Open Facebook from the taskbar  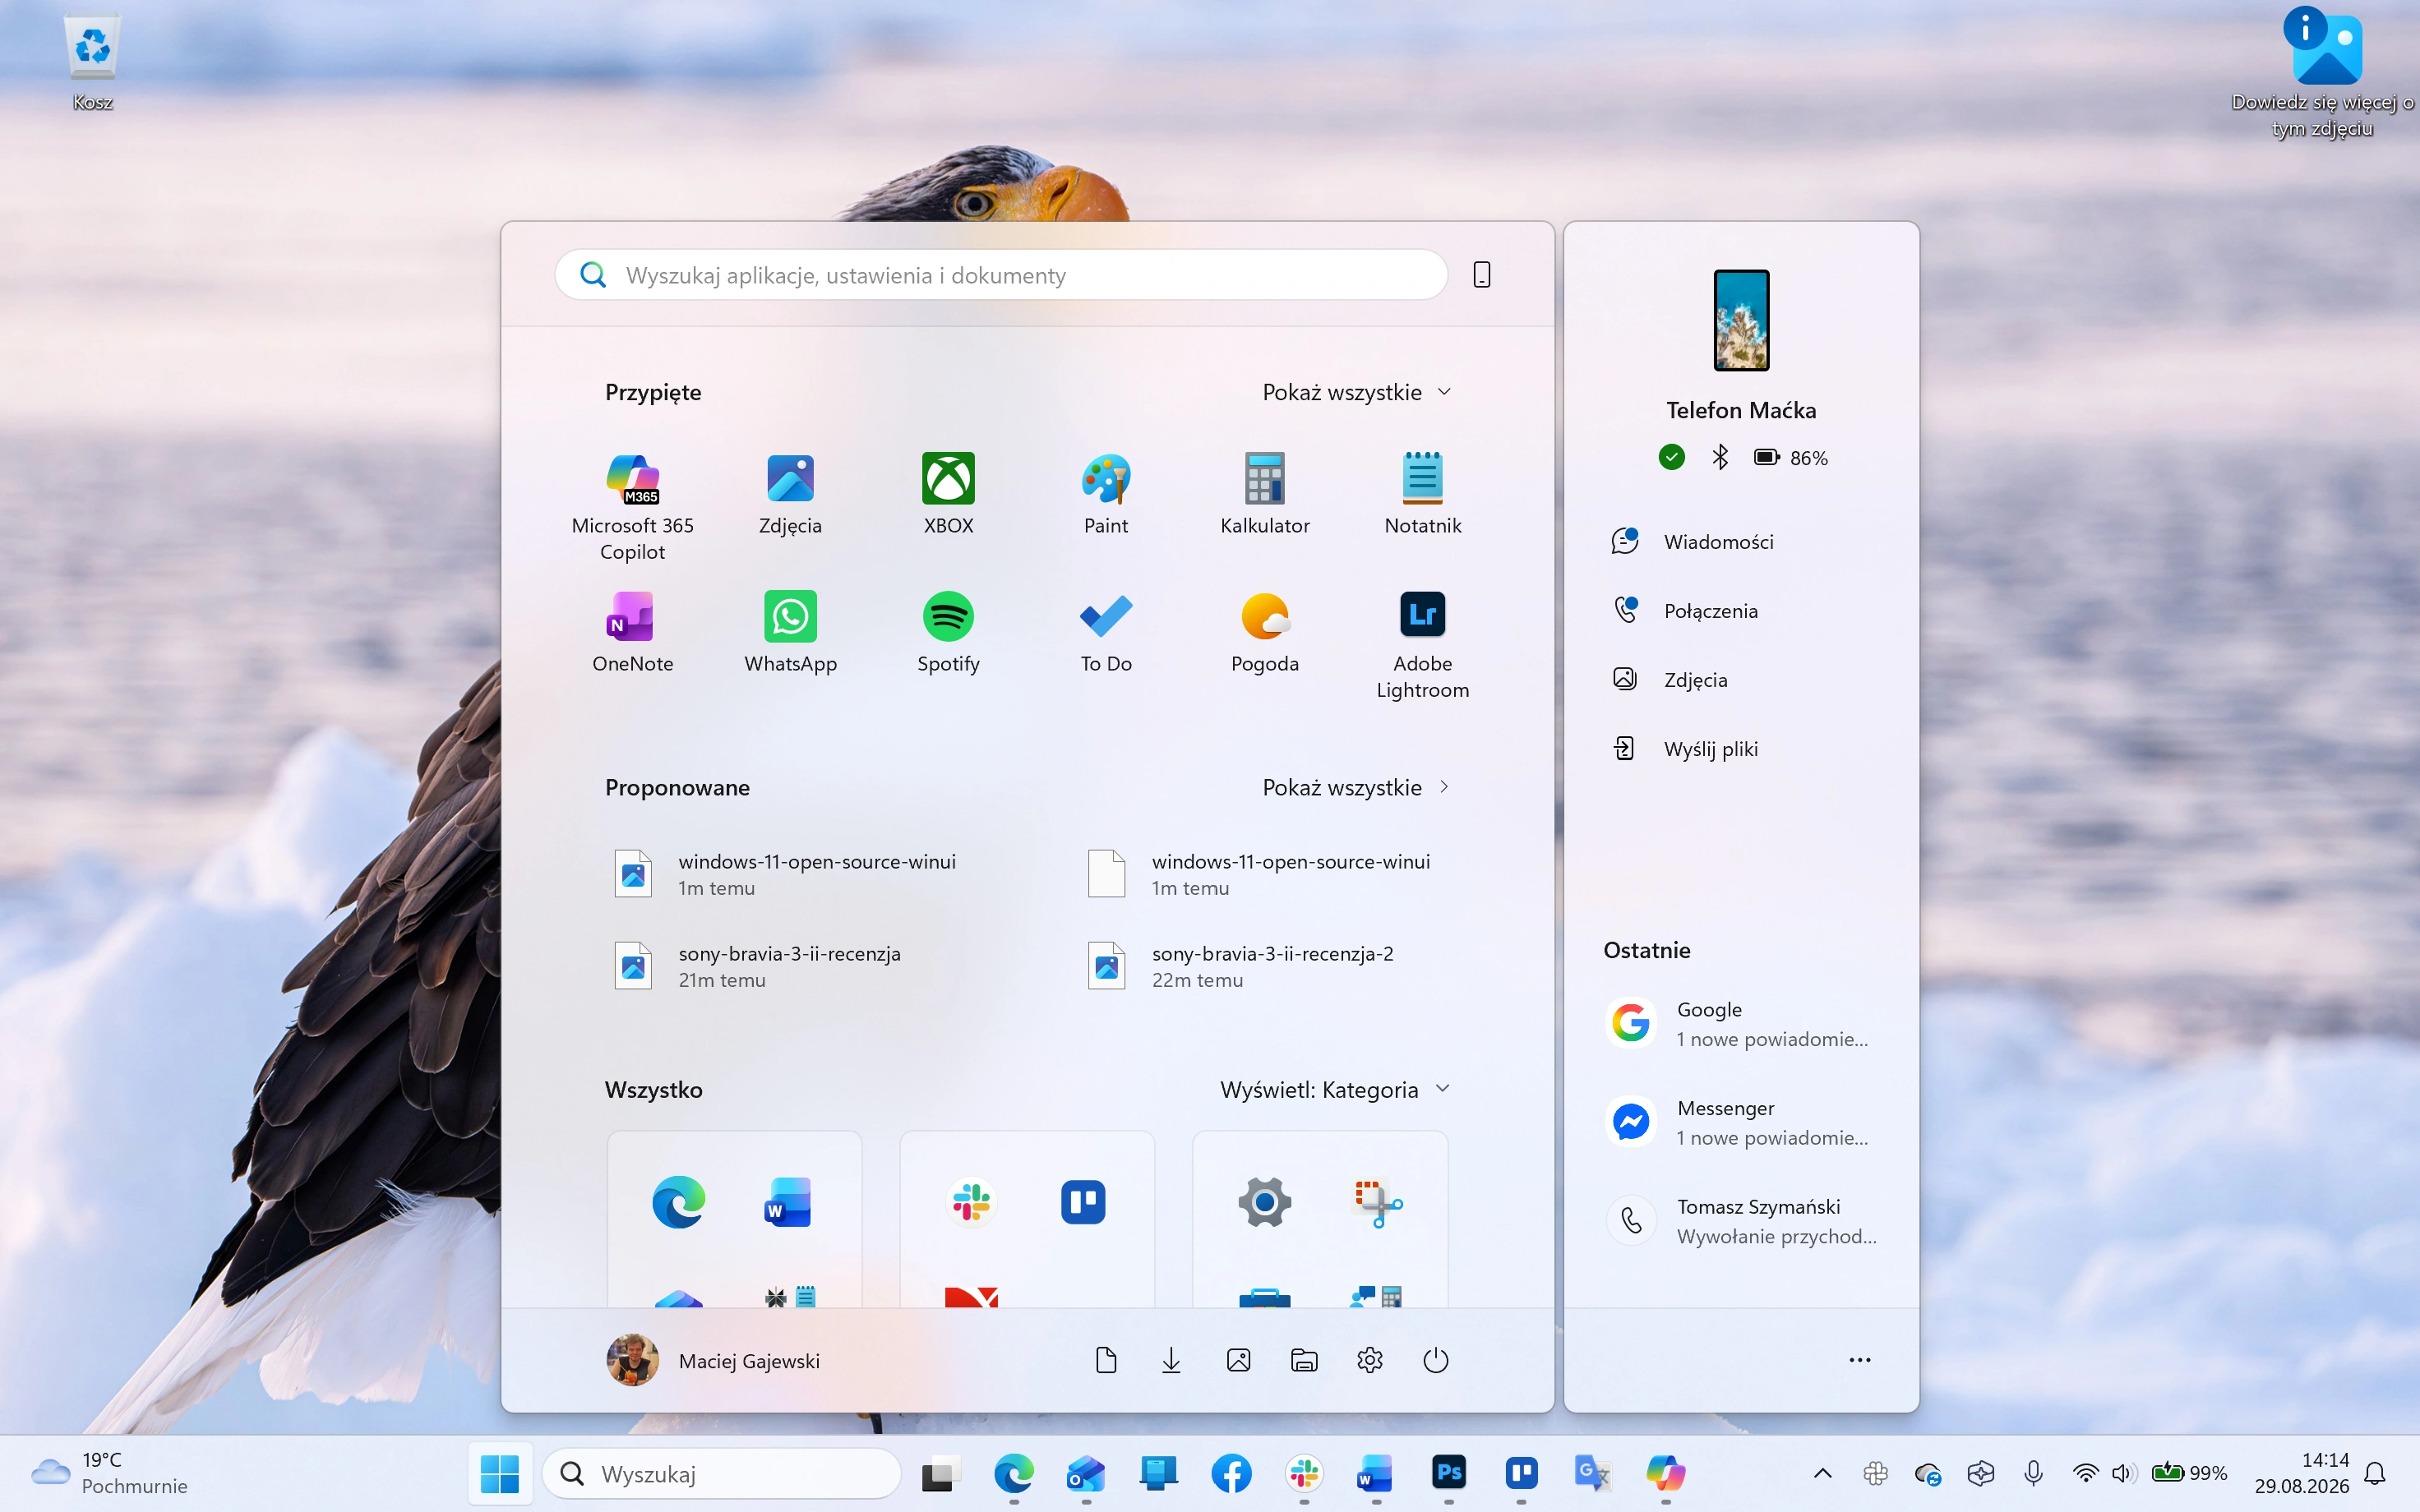pyautogui.click(x=1231, y=1473)
